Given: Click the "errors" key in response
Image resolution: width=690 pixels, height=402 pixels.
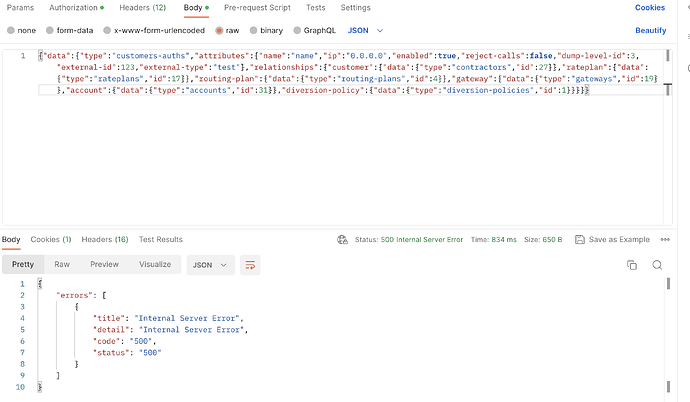Looking at the screenshot, I should (74, 295).
